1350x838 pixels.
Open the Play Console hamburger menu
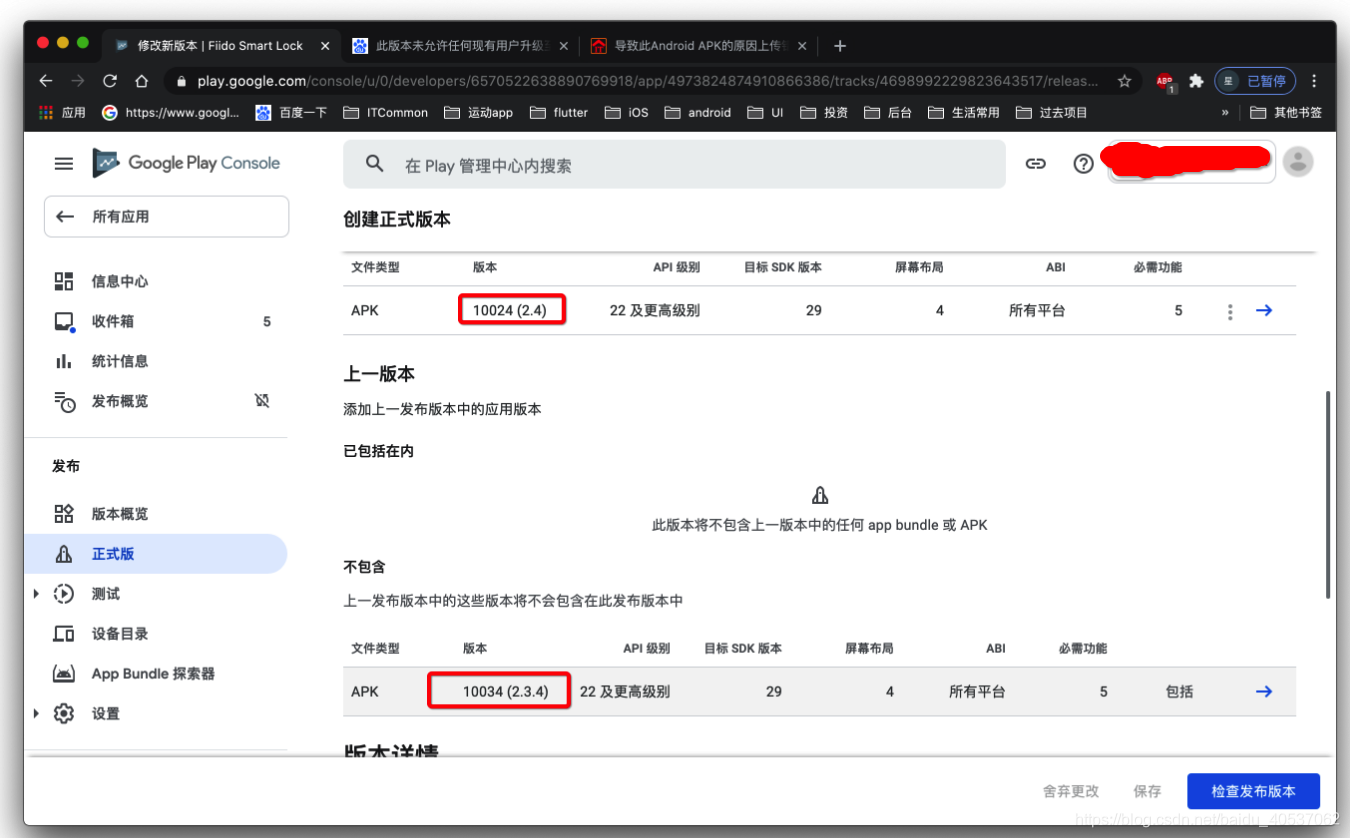[64, 163]
